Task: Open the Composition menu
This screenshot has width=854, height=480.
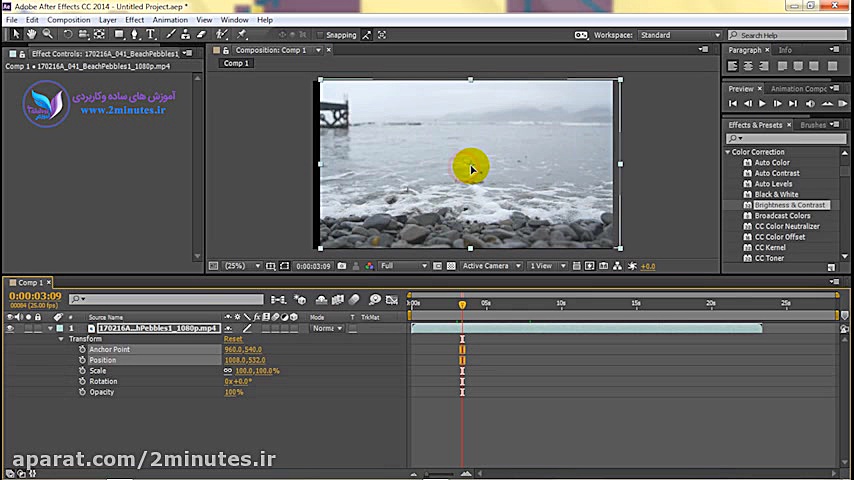Action: click(68, 20)
